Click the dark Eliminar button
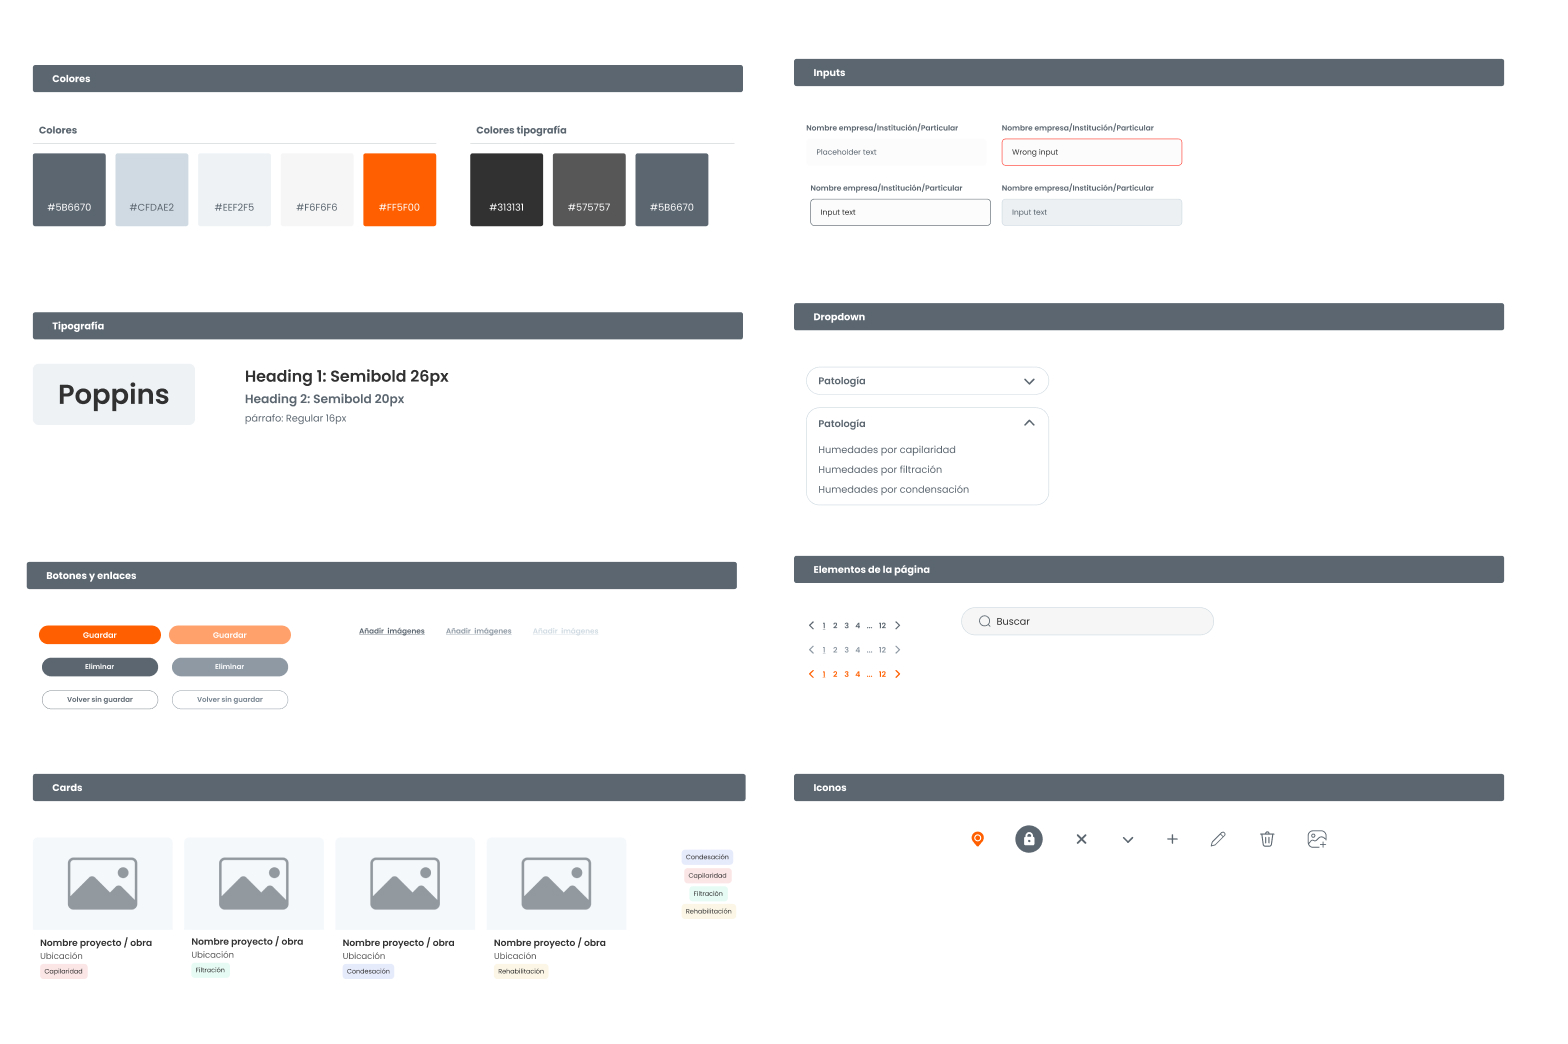 point(100,667)
